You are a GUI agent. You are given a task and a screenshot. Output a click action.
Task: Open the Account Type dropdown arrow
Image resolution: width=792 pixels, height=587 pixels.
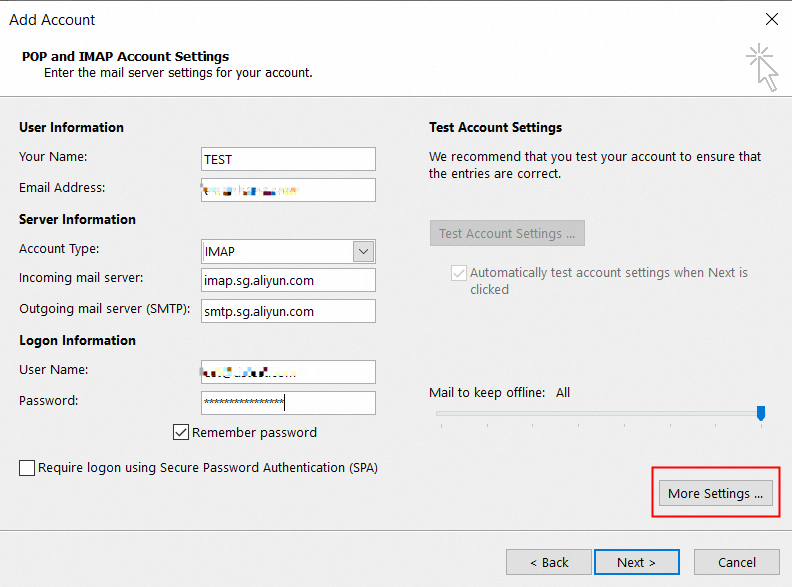[364, 252]
